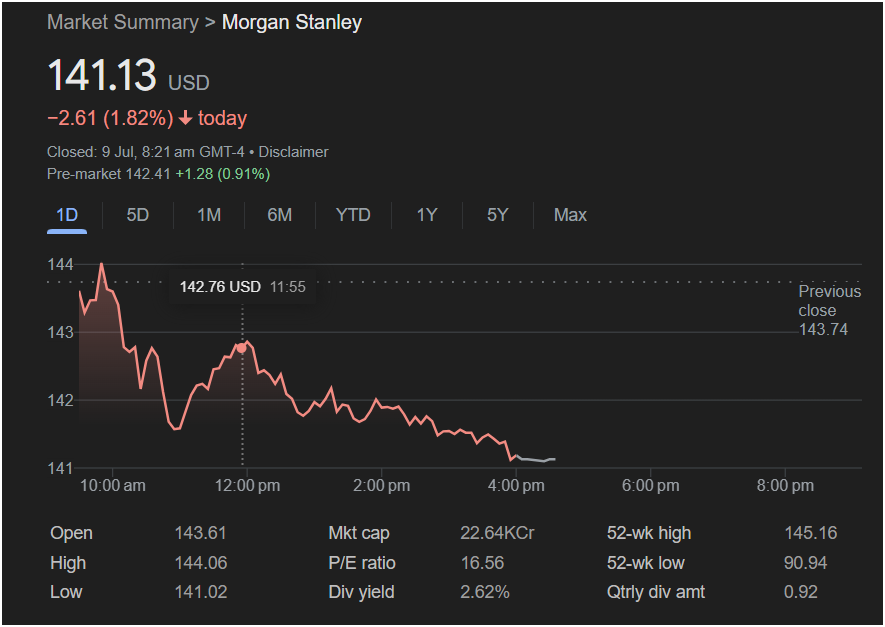Viewport: 885px width, 627px height.
Task: Click the Open value 143.61
Action: click(200, 533)
